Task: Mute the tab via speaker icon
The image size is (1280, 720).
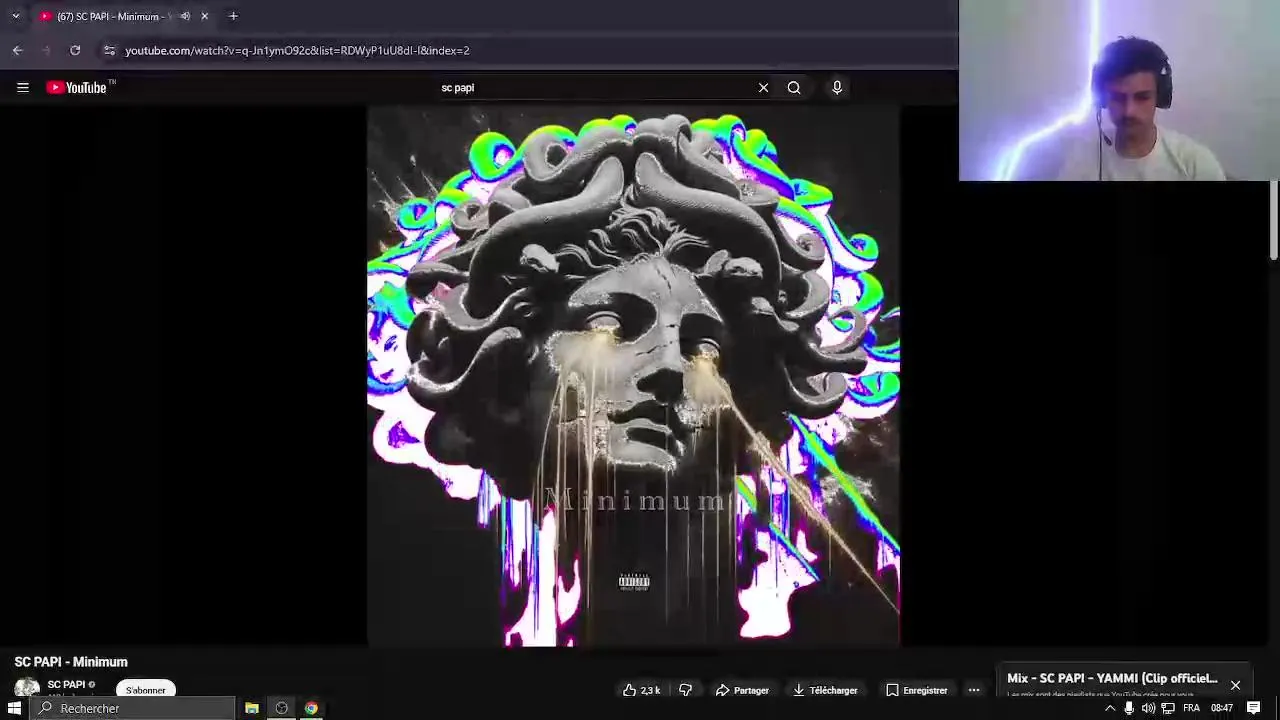Action: [x=185, y=16]
